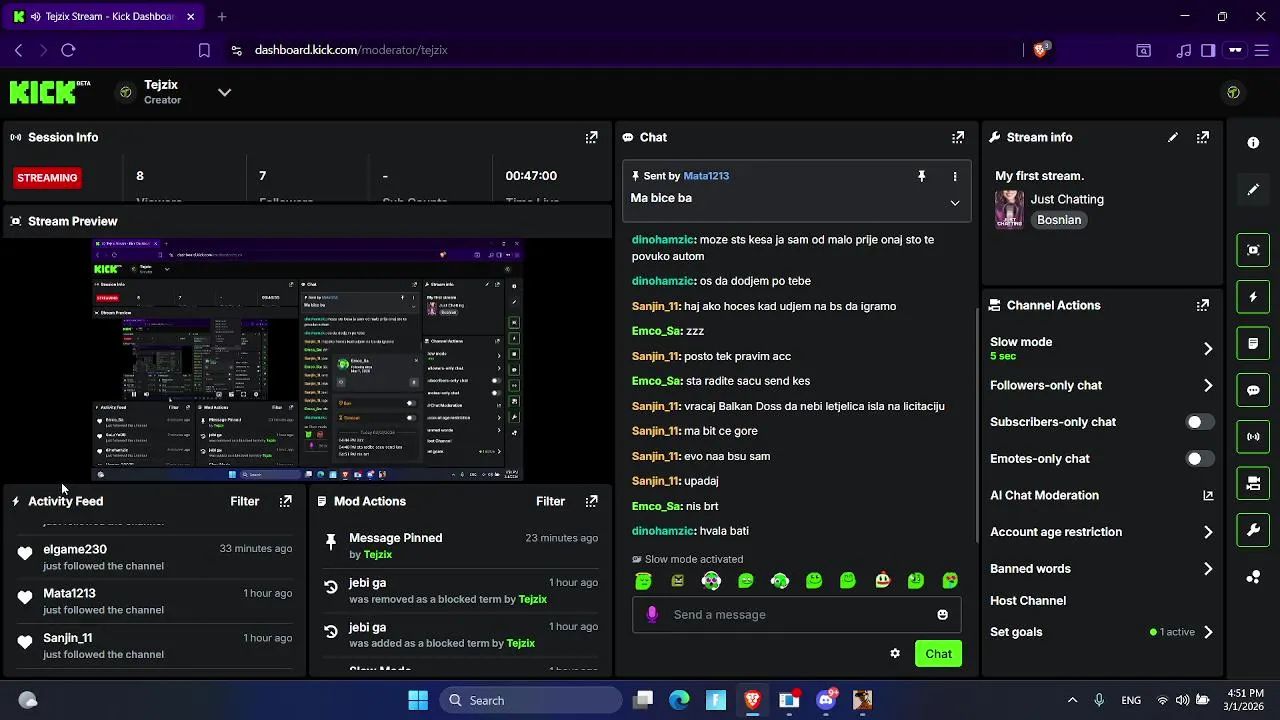Click the taskbar Search box
This screenshot has width=1280, height=720.
[531, 700]
